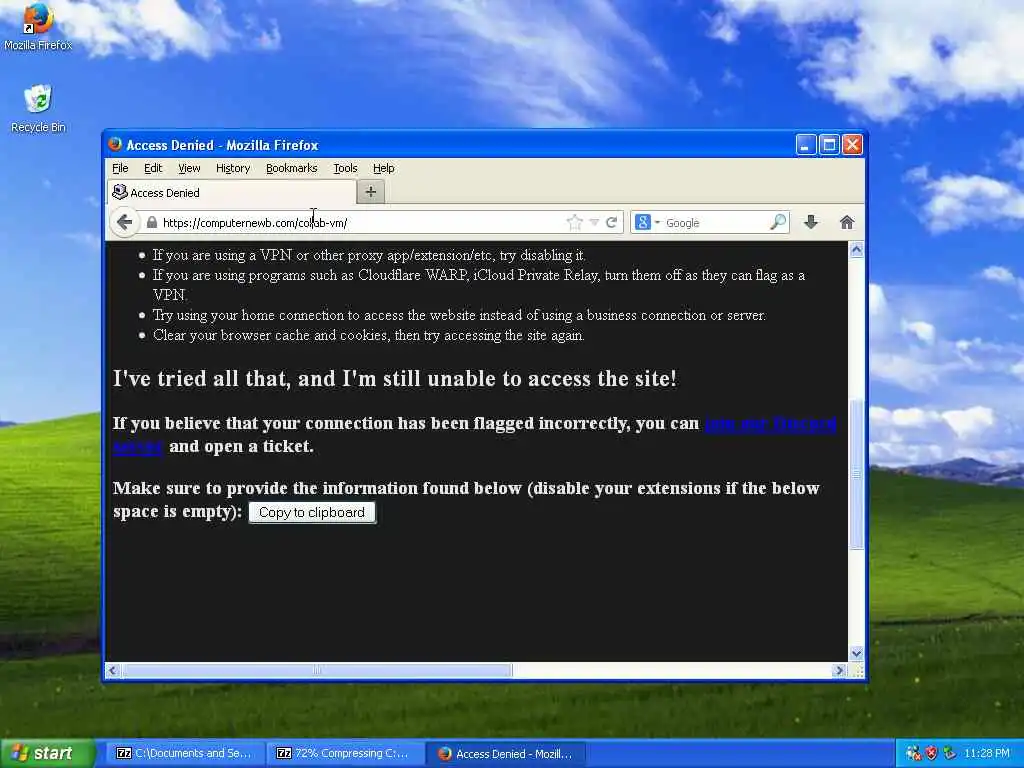This screenshot has height=768, width=1024.
Task: Go to the Home page icon
Action: click(x=847, y=223)
